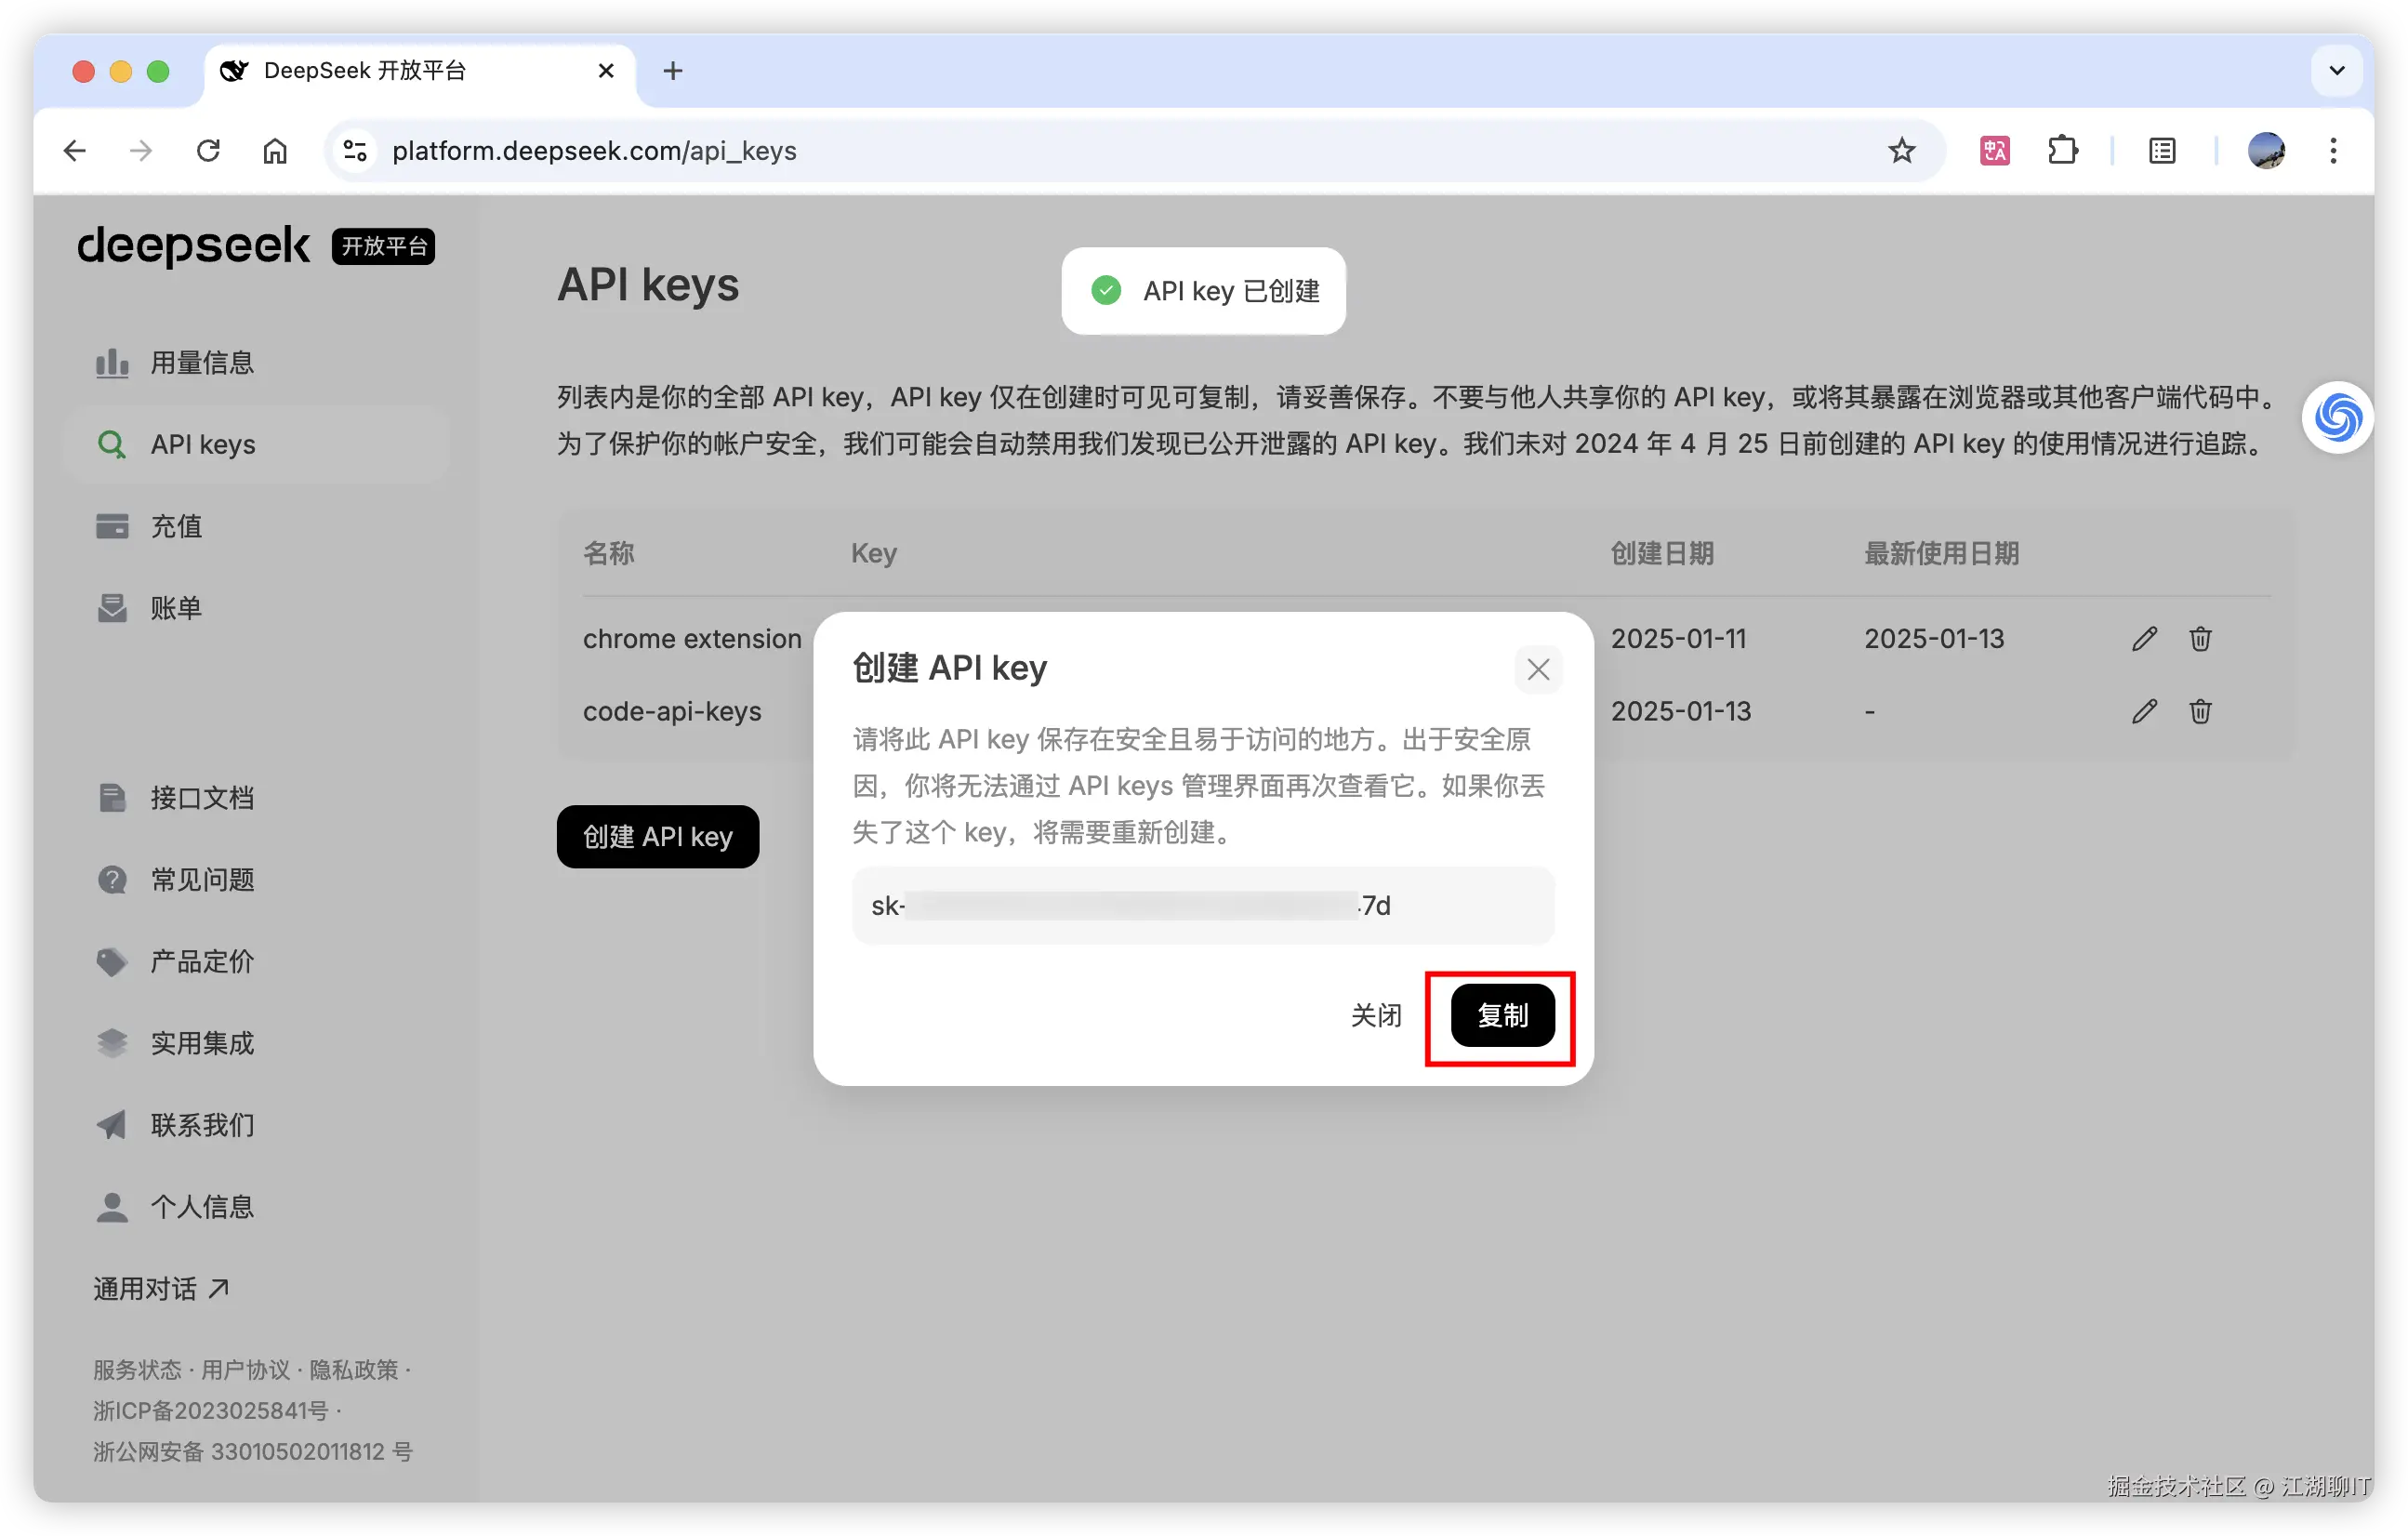Edit the chrome extension key name
The width and height of the screenshot is (2408, 1536).
[x=2144, y=639]
